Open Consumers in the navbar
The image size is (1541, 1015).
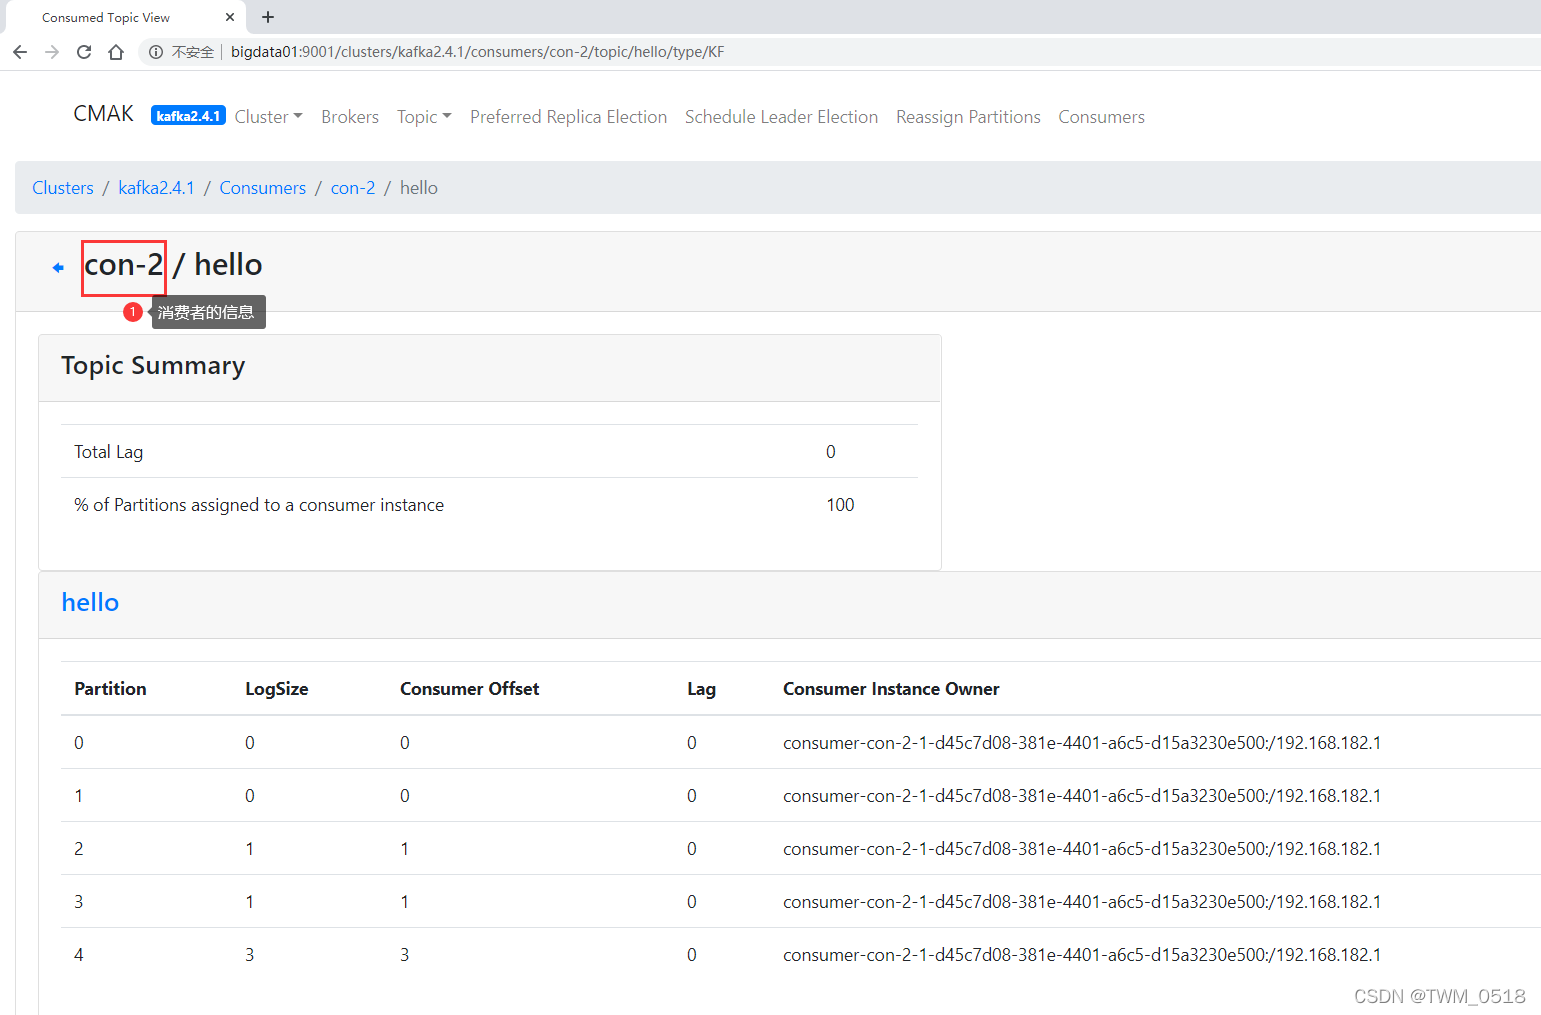point(1101,117)
